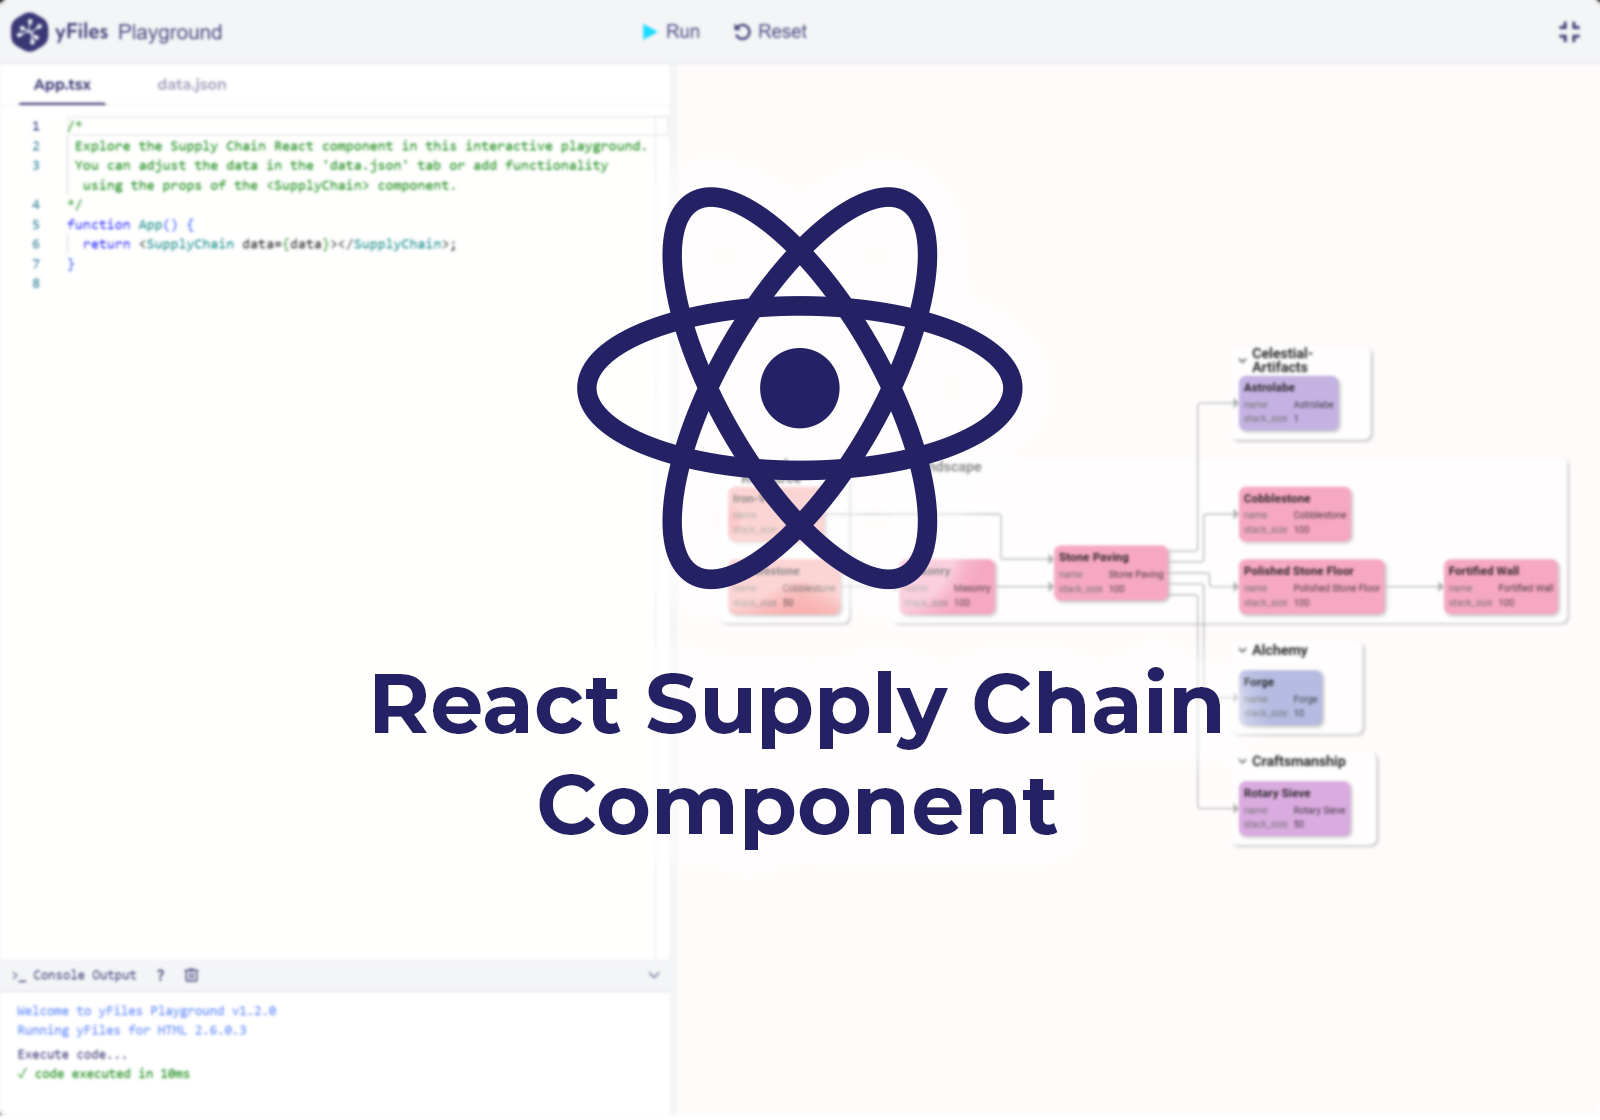Image resolution: width=1600 pixels, height=1120 pixels.
Task: Click the terminal prompt icon beside Console Output
Action: (17, 975)
